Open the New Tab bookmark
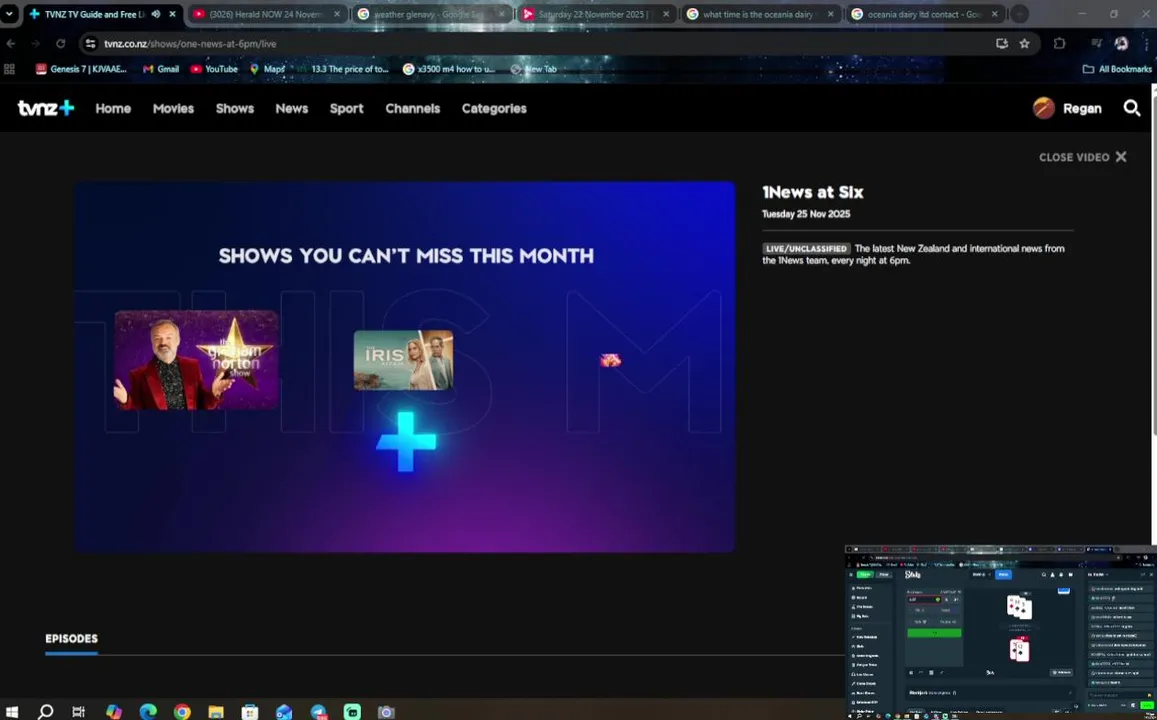The width and height of the screenshot is (1157, 720). [x=533, y=69]
